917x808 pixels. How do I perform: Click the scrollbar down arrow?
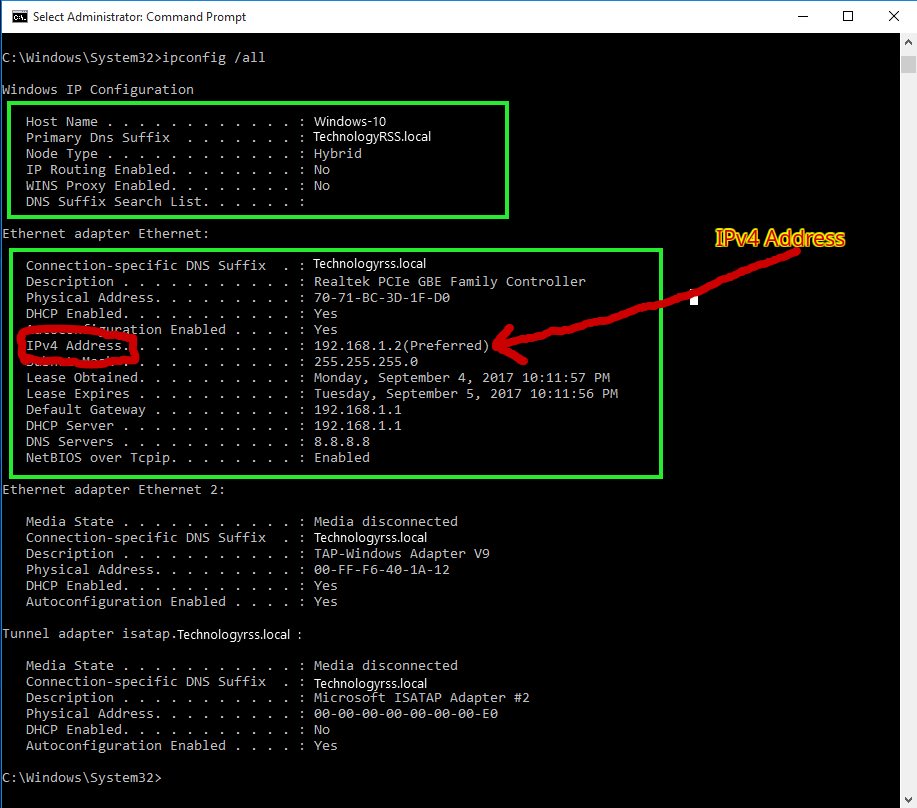pos(908,799)
